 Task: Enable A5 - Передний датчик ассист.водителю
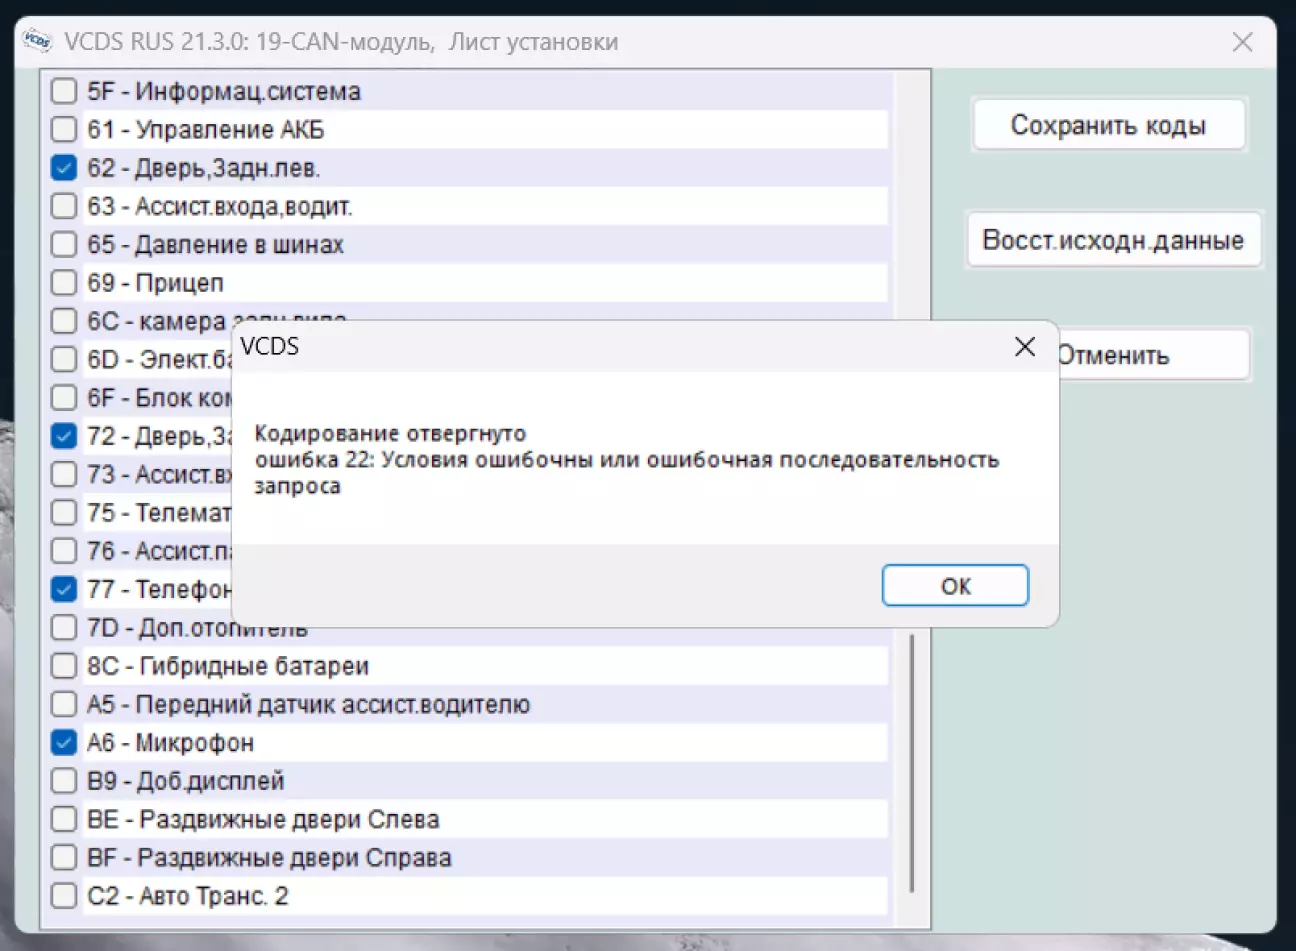point(64,704)
